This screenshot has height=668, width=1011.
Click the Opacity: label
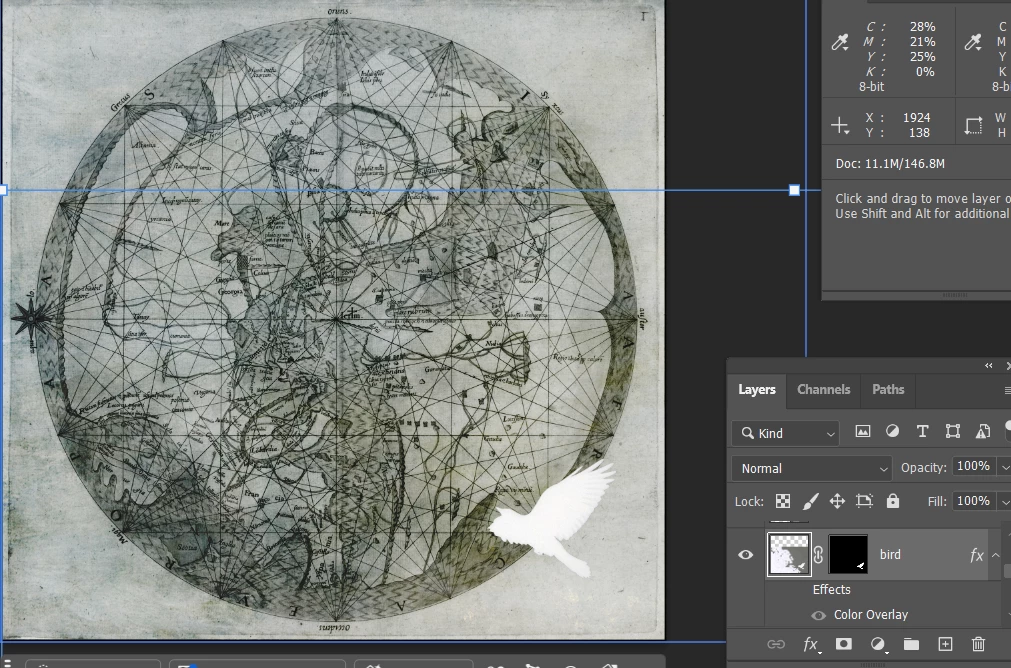click(x=923, y=467)
